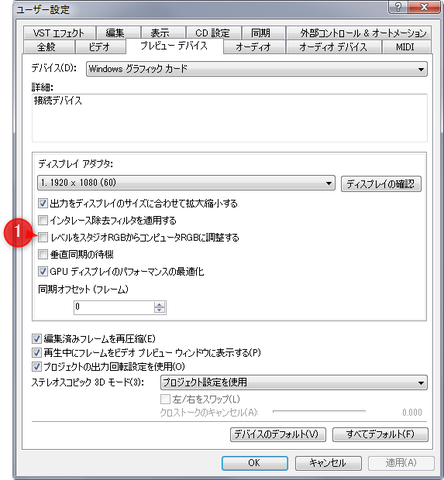444x480 pixels.
Task: Toggle プロジェクトの出力回転設定を使用 checkbox
Action: pyautogui.click(x=37, y=367)
